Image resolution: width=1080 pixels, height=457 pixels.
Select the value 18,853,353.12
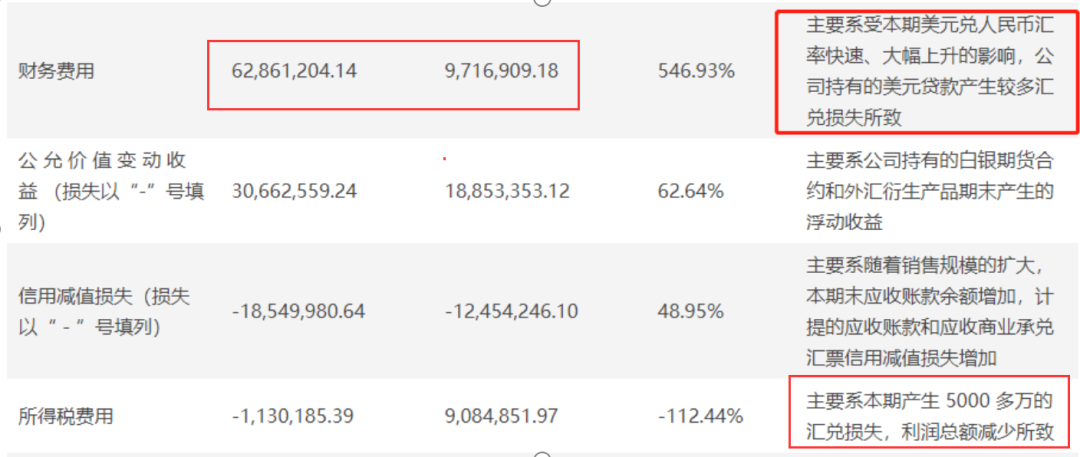(x=506, y=191)
